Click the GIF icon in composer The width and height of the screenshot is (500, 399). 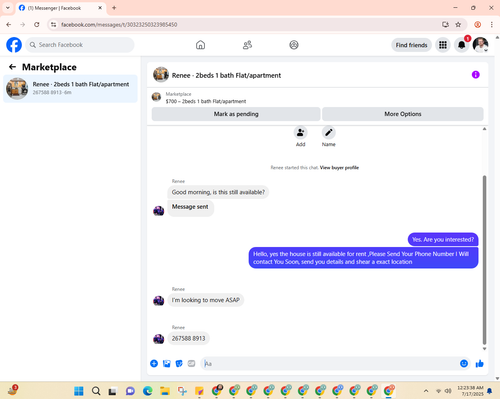point(191,364)
